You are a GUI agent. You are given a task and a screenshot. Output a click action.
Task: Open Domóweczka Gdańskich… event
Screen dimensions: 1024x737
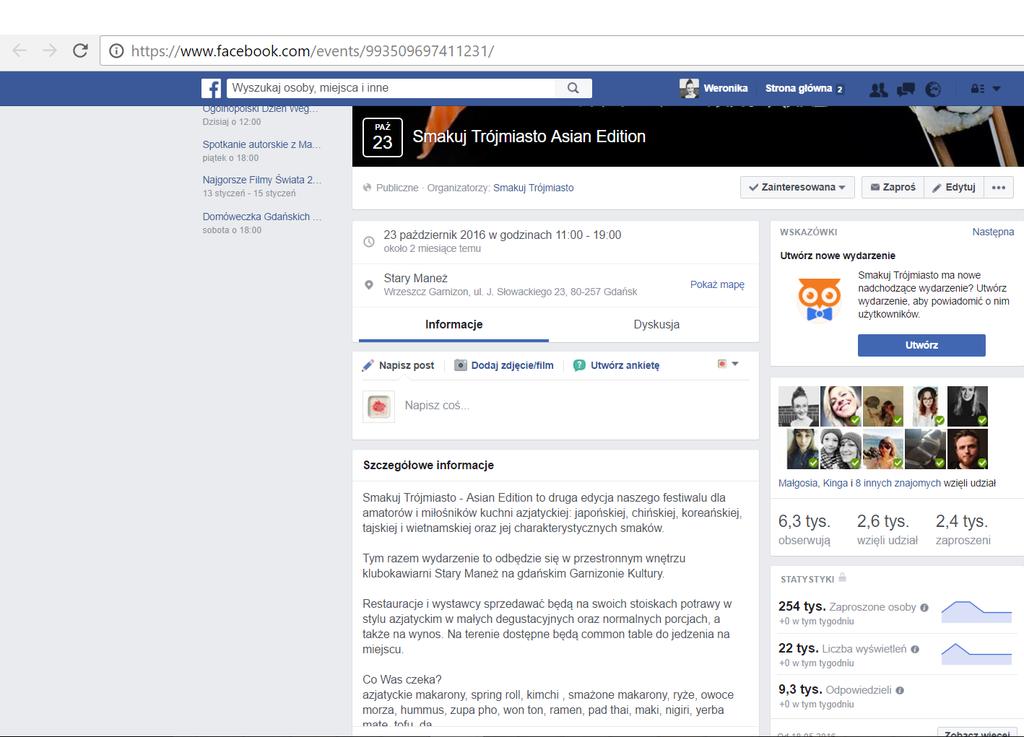pos(262,217)
